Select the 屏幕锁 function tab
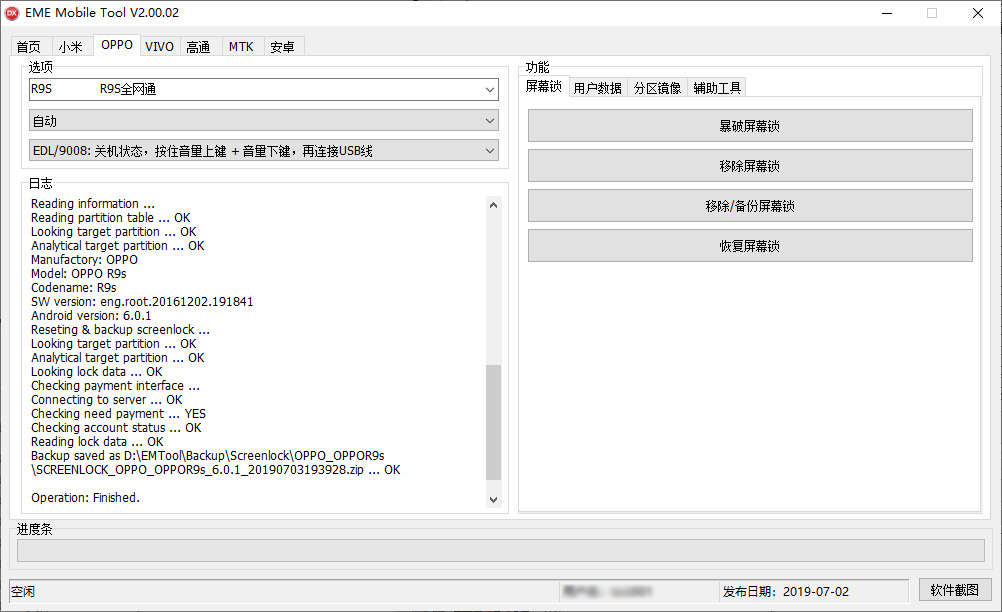 (x=544, y=86)
